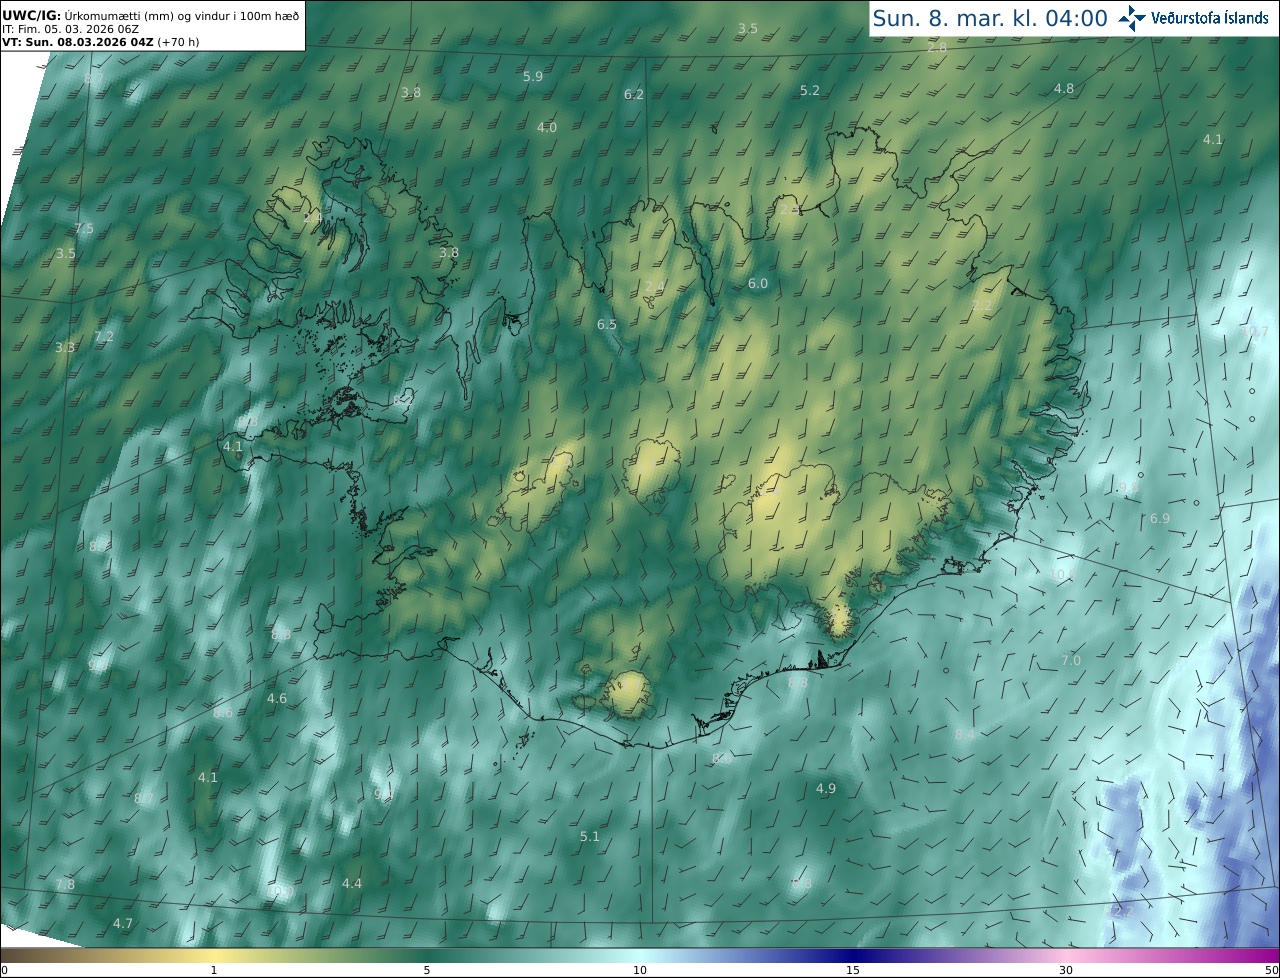Select the "Sun. 8. mar. kl. 04:00" timestamp
This screenshot has width=1280, height=978.
pyautogui.click(x=990, y=18)
